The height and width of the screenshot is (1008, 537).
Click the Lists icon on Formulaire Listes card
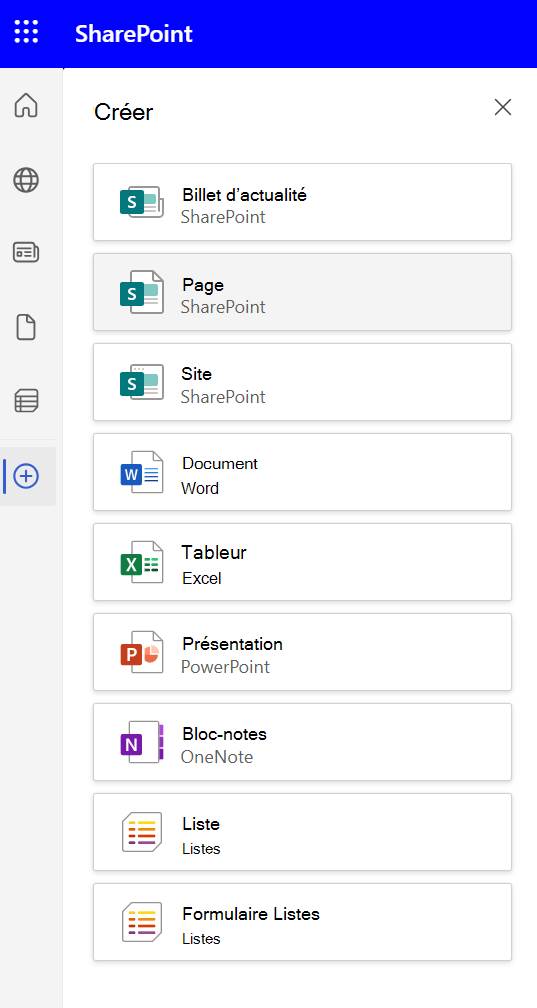pos(142,922)
